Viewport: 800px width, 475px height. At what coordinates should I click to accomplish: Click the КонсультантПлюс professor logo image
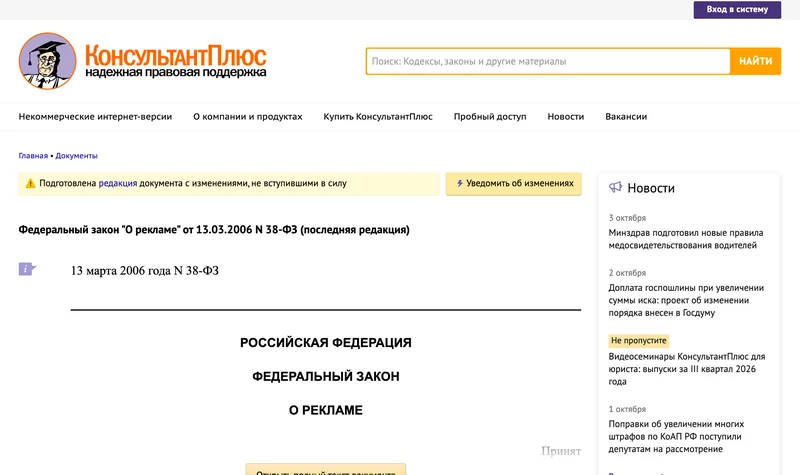click(x=47, y=61)
